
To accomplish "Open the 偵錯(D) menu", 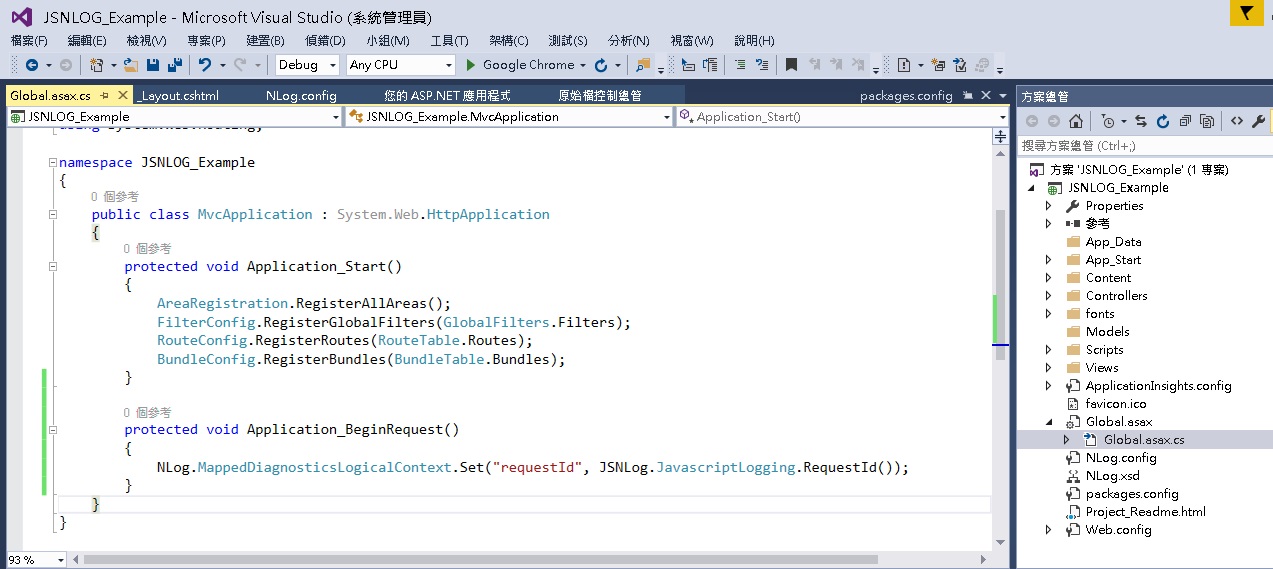I will click(325, 41).
